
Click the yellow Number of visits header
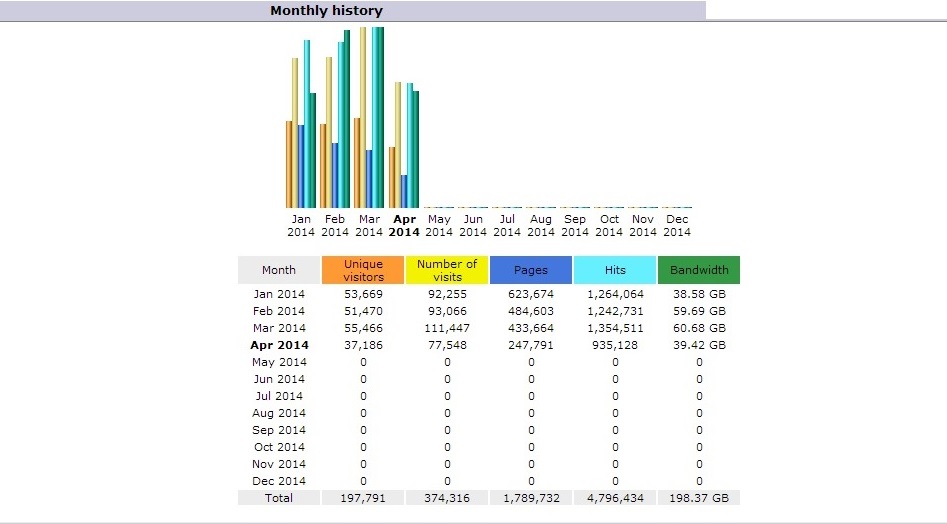point(447,270)
